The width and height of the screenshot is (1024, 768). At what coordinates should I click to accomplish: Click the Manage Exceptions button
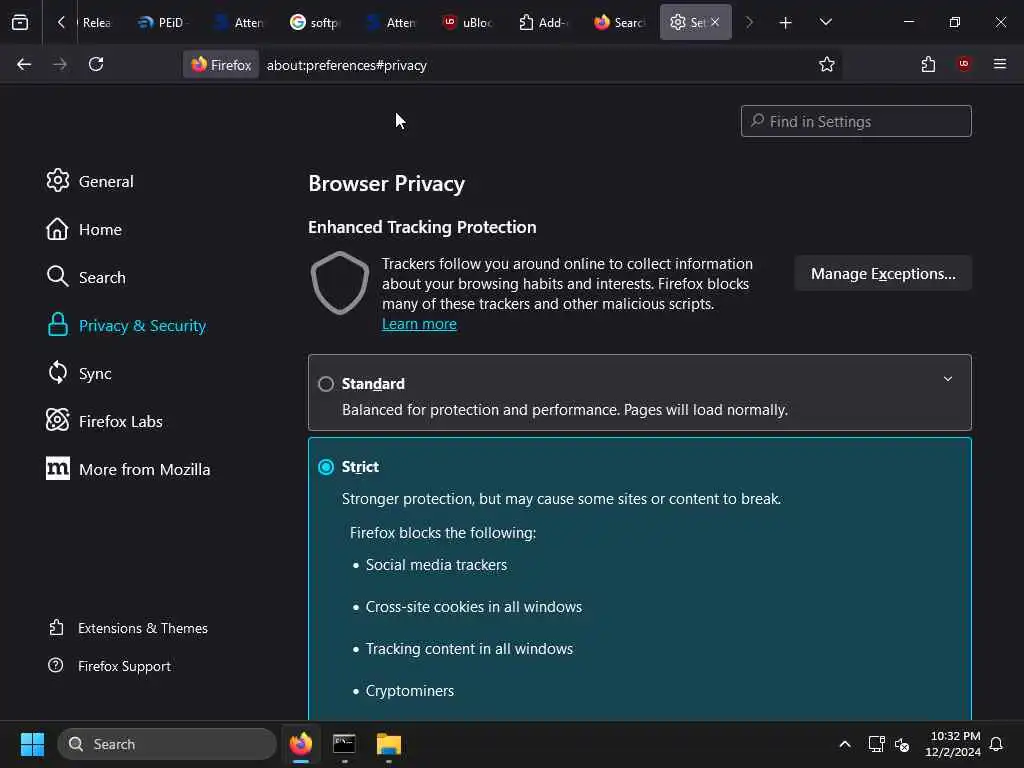883,274
